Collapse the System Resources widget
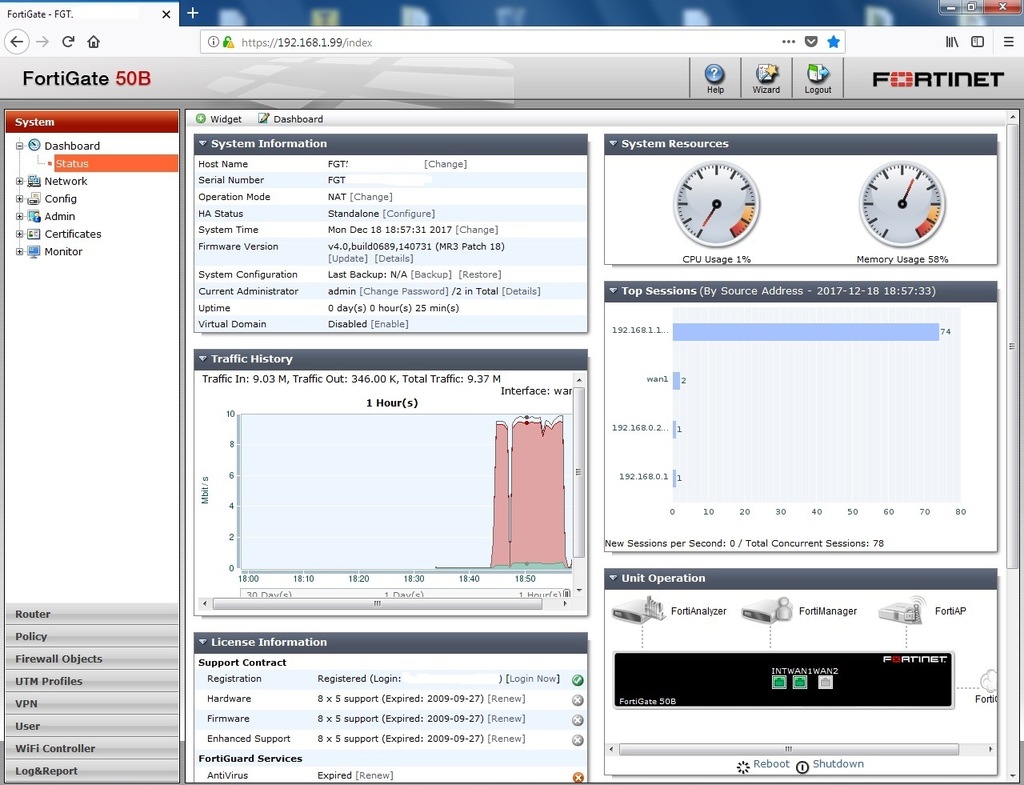 (x=613, y=144)
